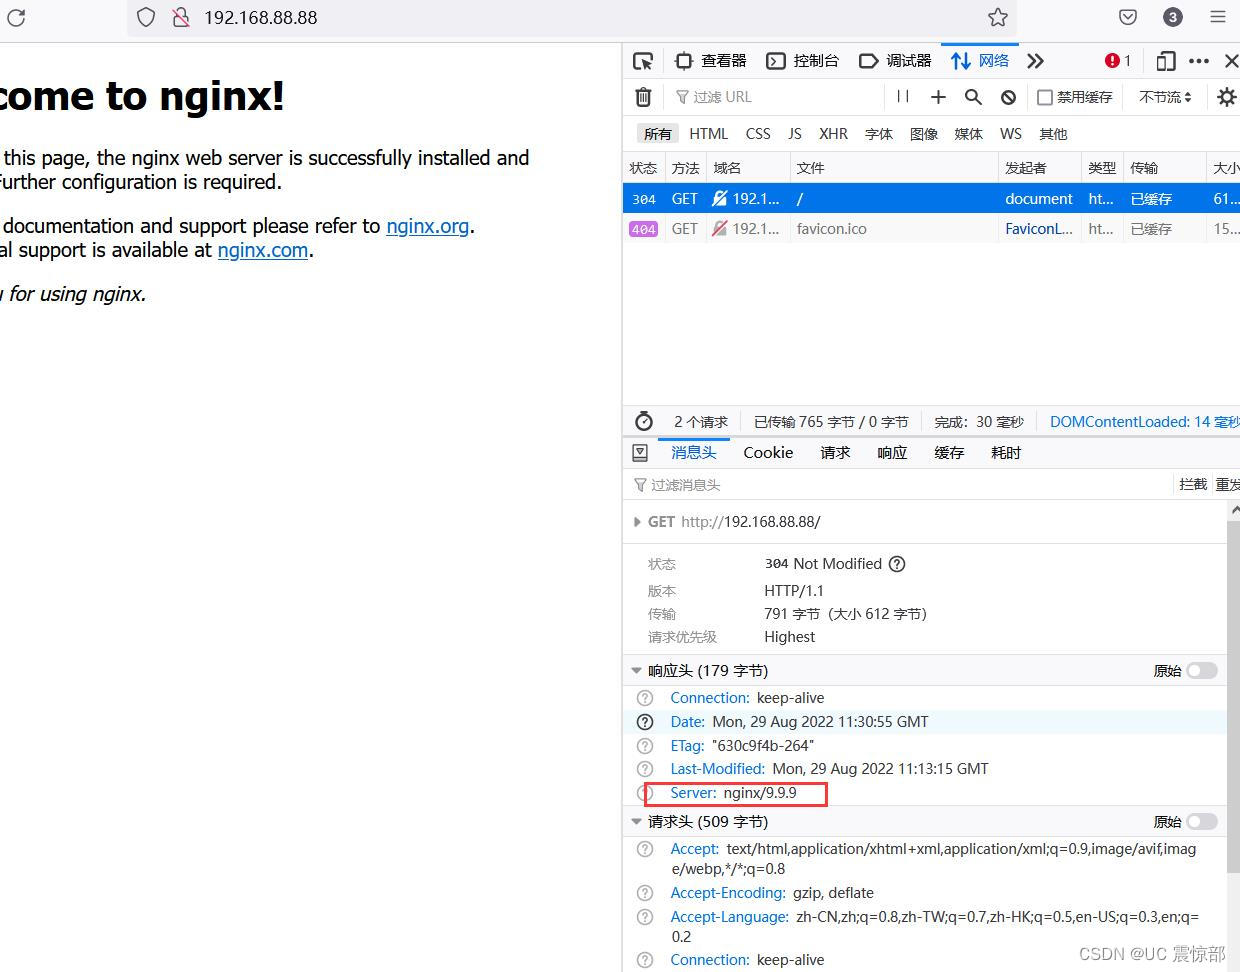Open help icon for Last-Modified header

(x=645, y=769)
